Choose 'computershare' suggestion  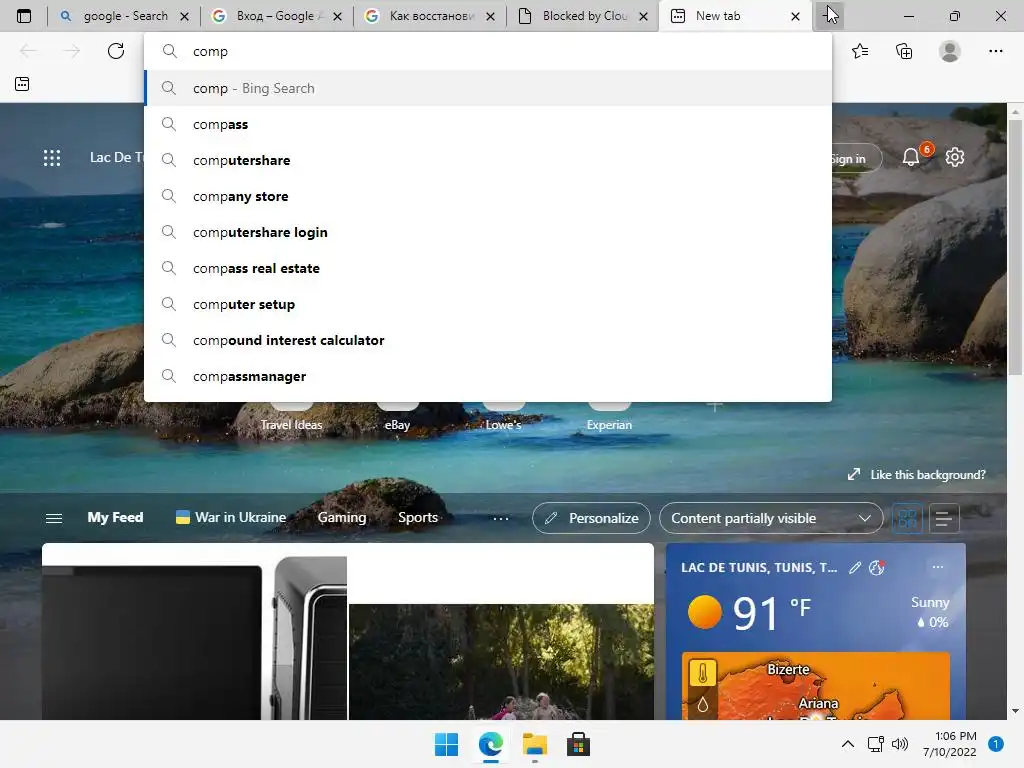[x=488, y=160]
